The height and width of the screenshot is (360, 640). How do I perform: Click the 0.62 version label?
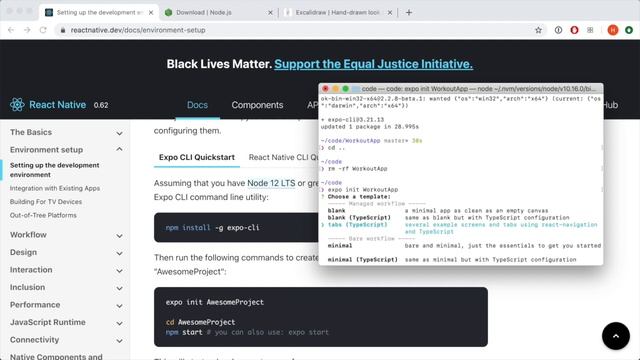[x=101, y=105]
